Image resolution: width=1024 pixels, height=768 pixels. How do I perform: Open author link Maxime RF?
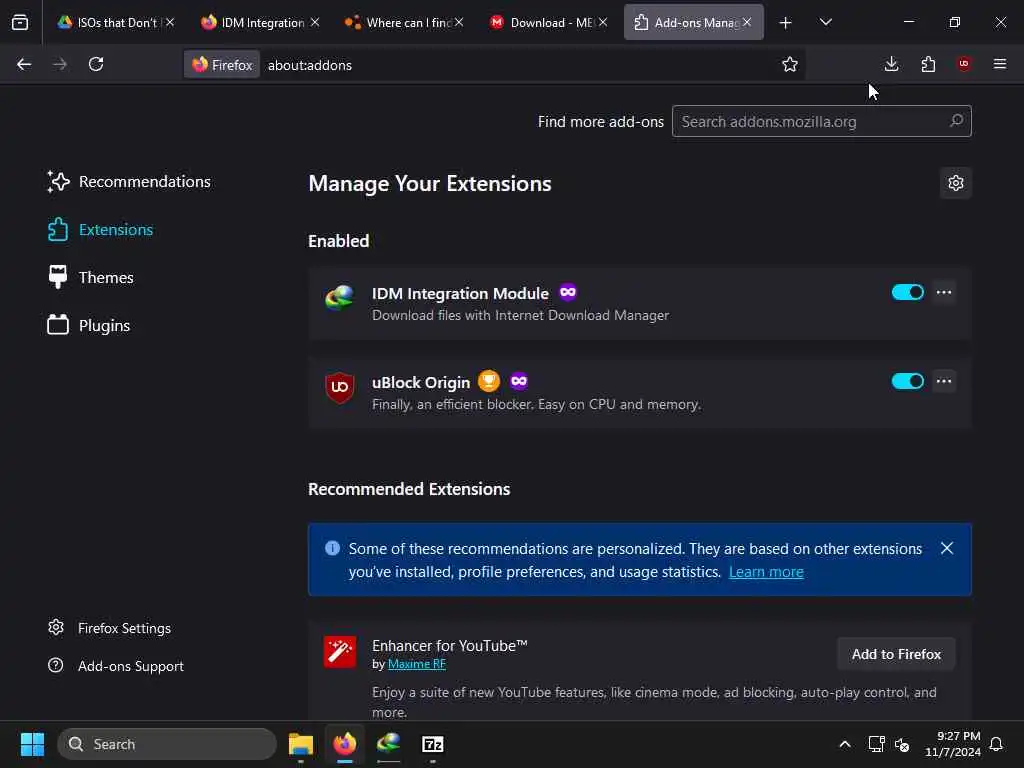click(417, 664)
